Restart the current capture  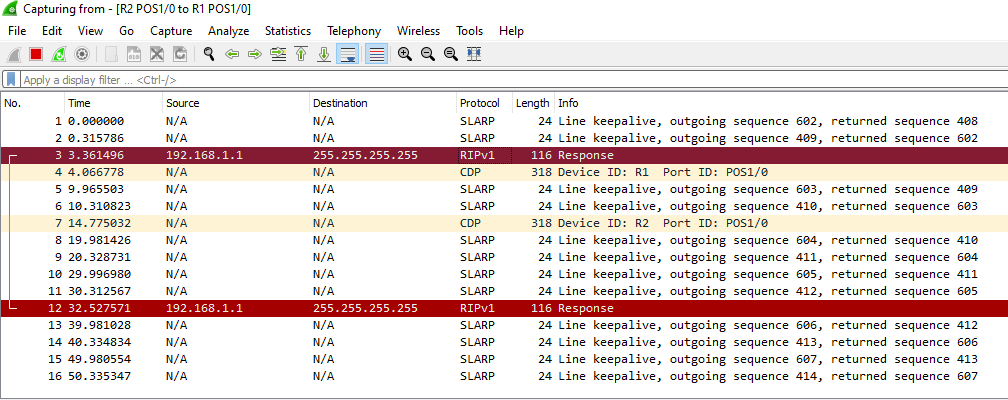point(58,55)
